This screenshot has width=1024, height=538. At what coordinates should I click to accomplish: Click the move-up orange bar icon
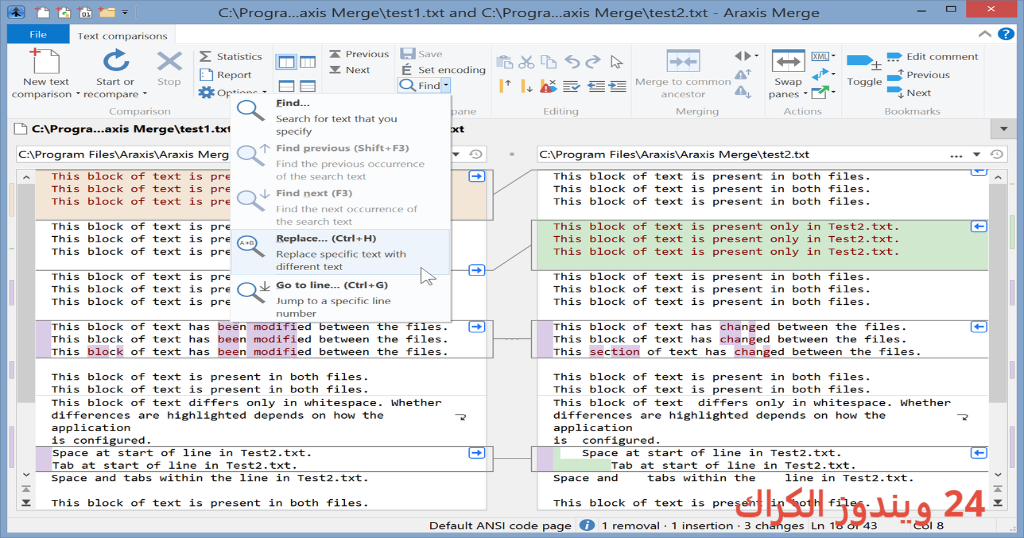[505, 86]
